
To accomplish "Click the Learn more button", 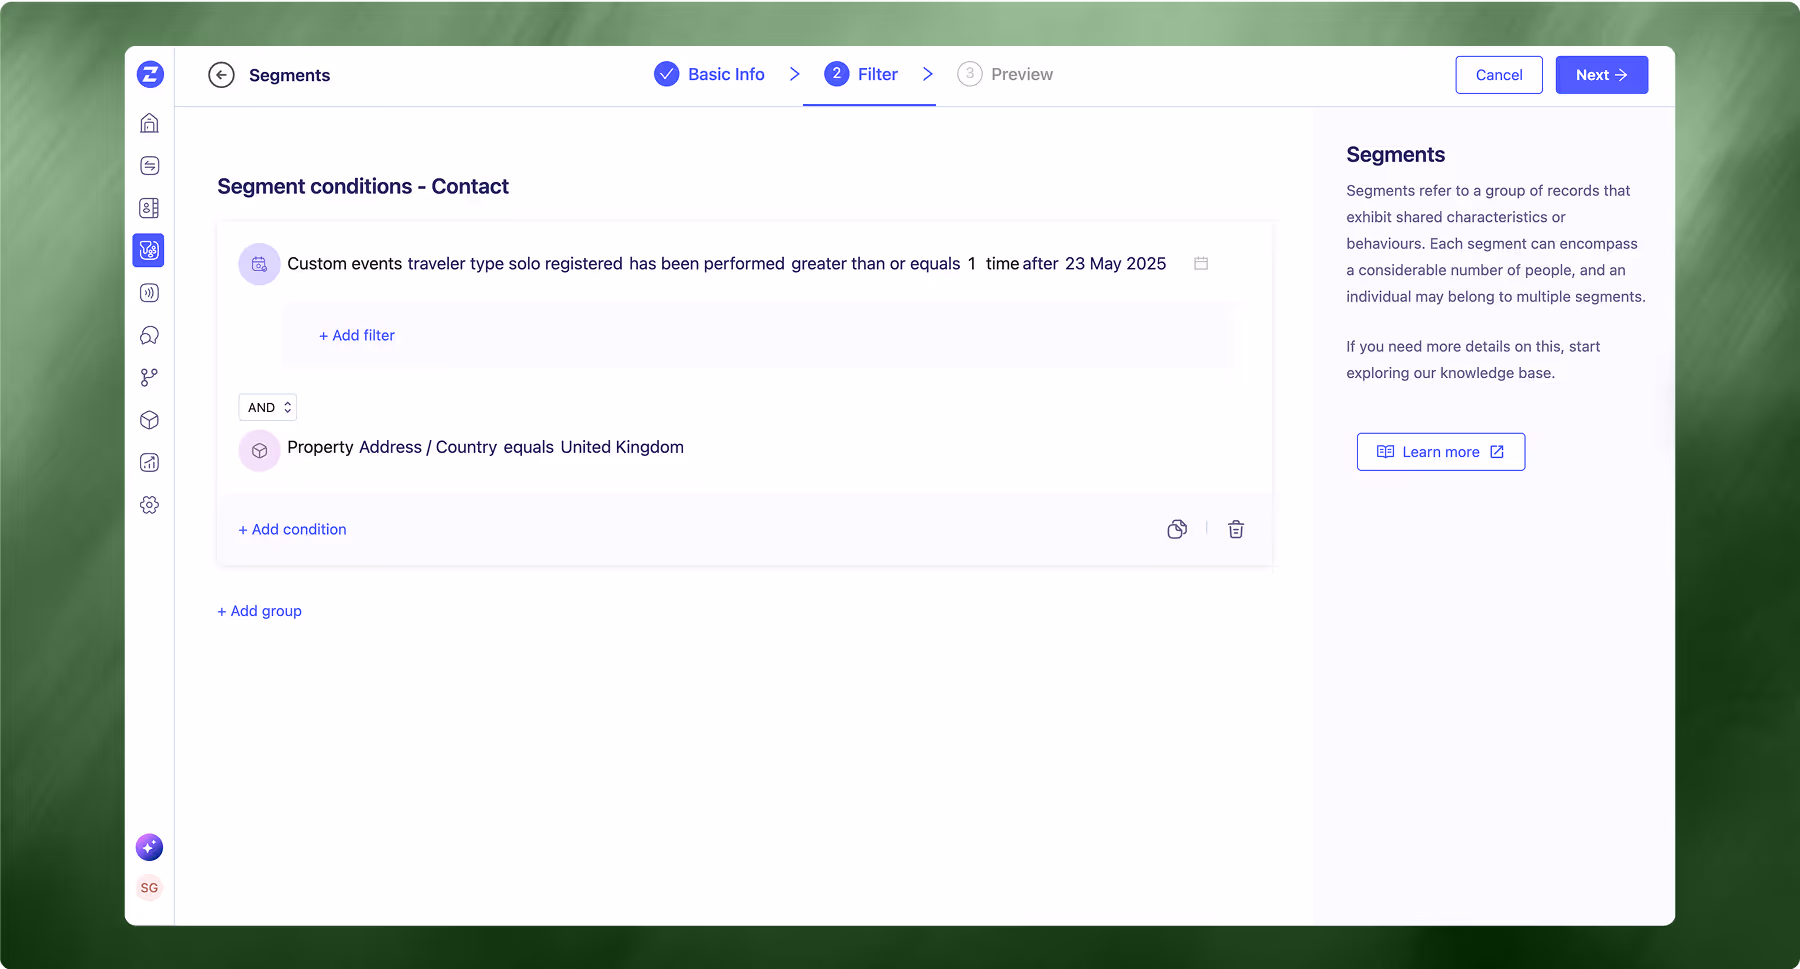I will point(1441,452).
